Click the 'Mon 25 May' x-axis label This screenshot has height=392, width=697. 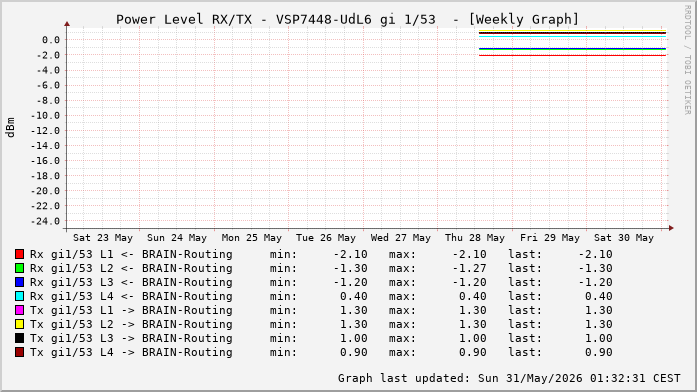click(252, 238)
